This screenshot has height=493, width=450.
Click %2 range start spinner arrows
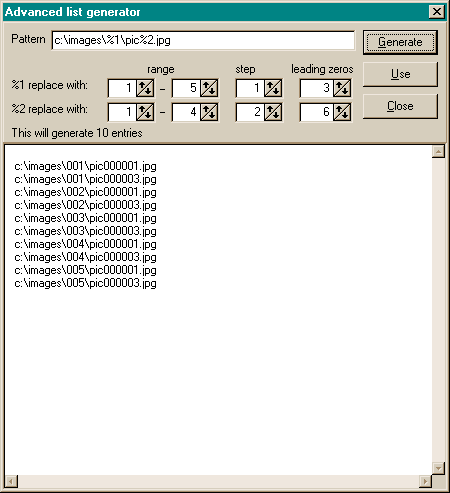[x=145, y=112]
